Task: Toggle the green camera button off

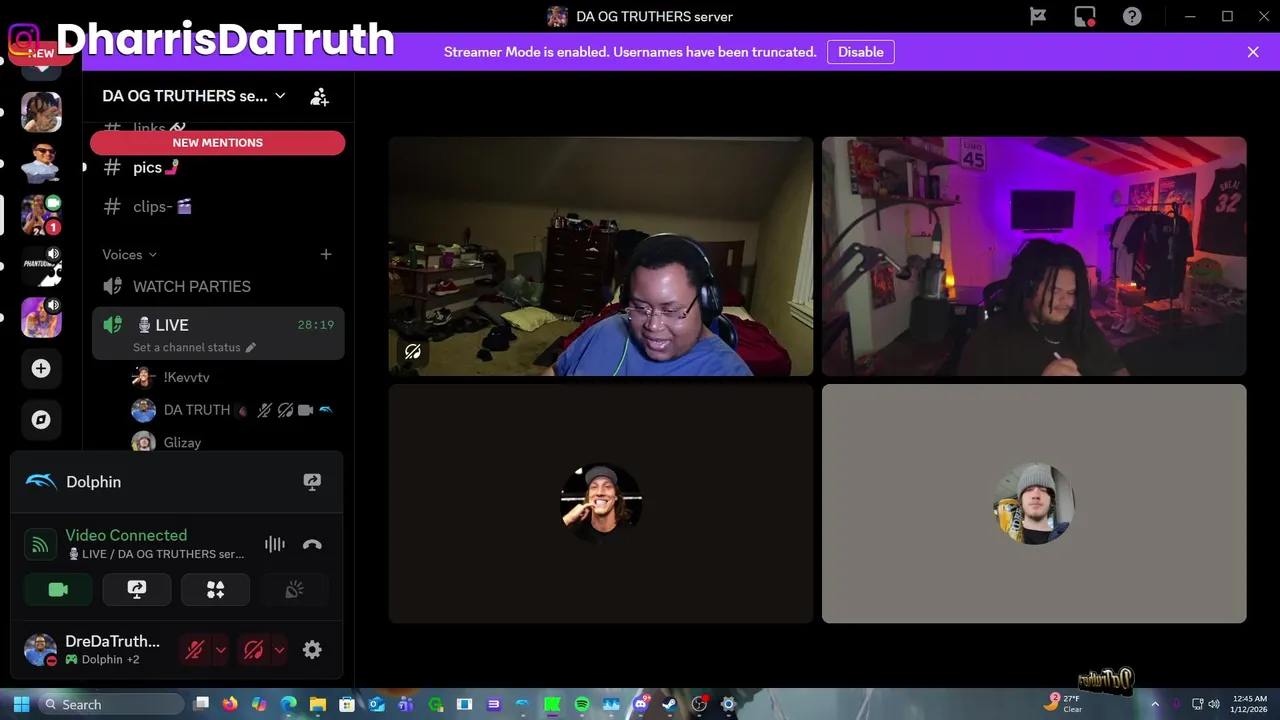Action: click(x=58, y=590)
